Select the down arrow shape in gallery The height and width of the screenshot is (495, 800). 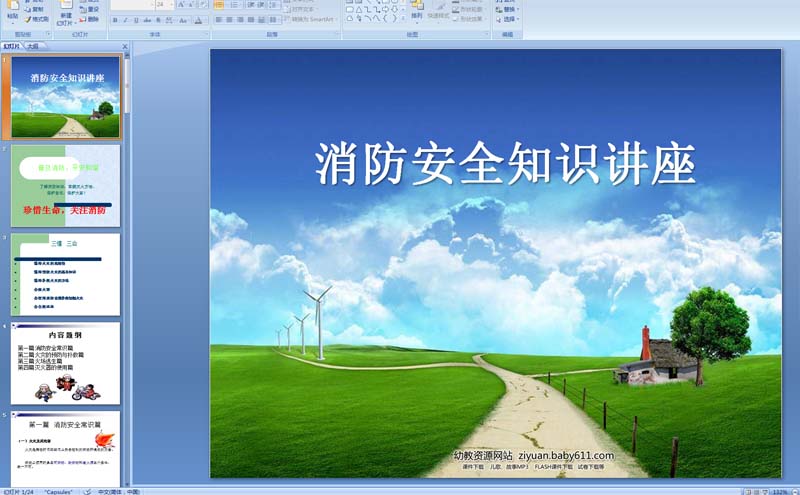coord(395,10)
